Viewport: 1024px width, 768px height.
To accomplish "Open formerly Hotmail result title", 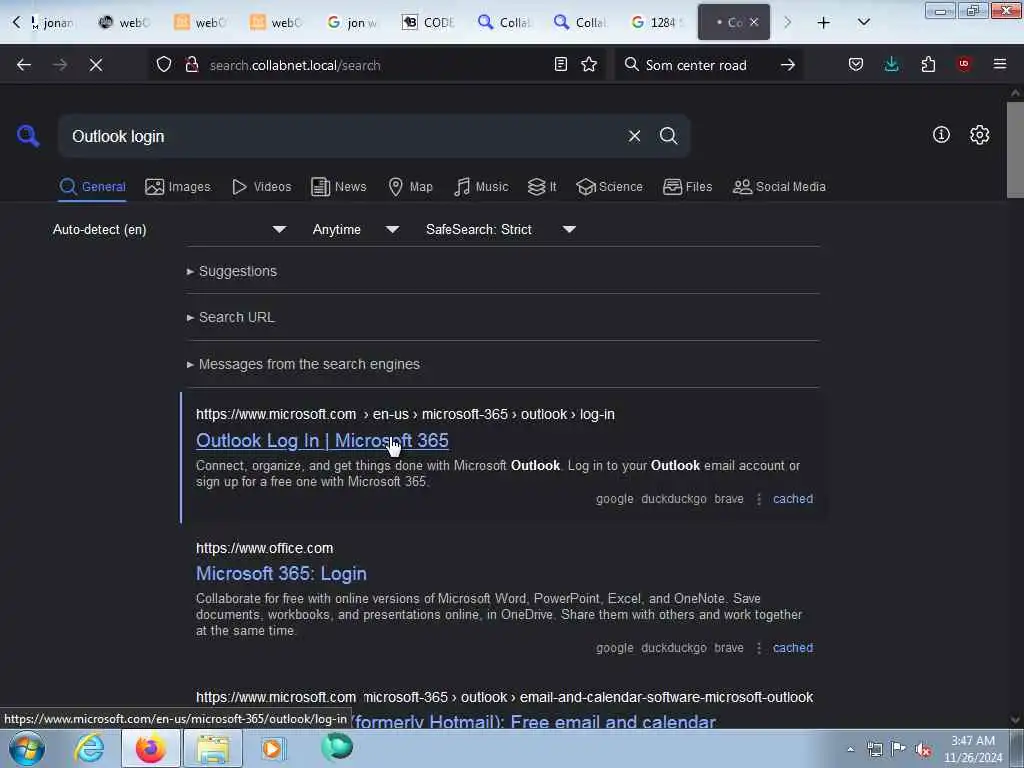I will tap(534, 721).
